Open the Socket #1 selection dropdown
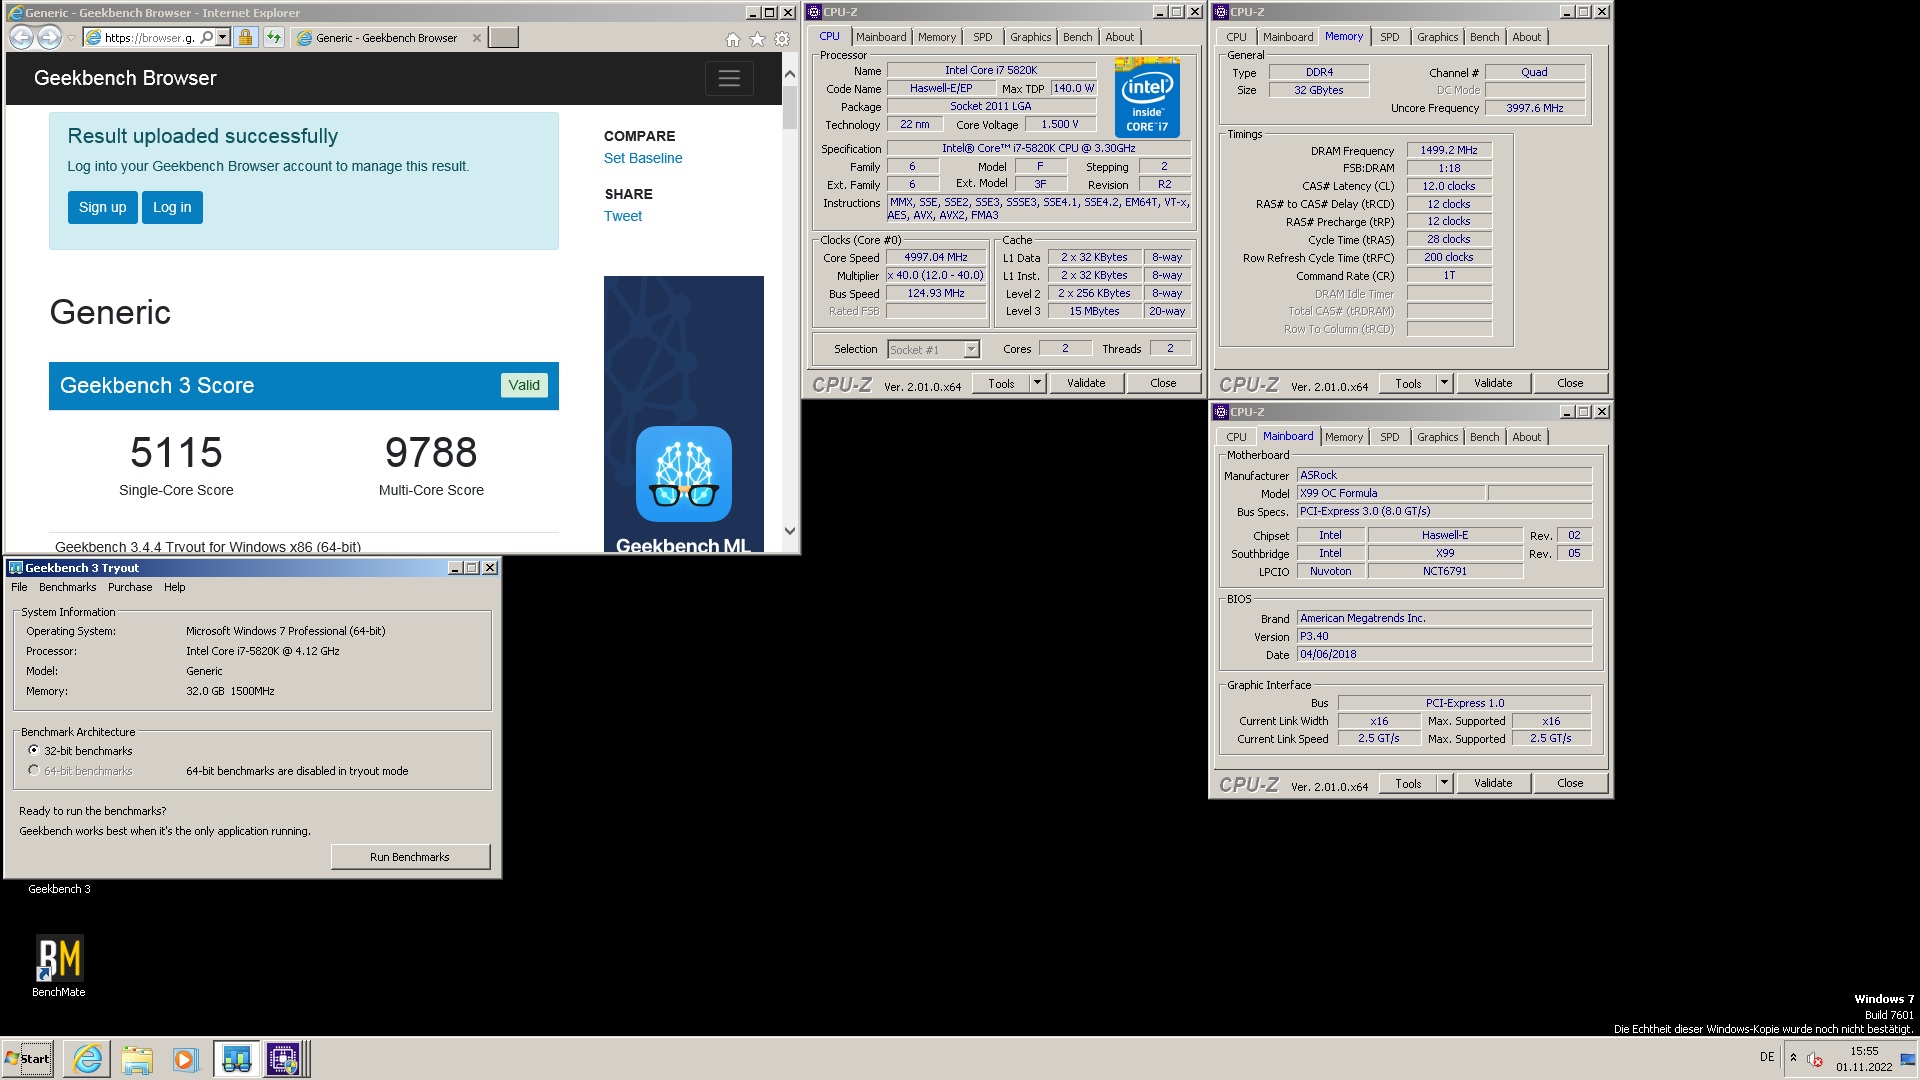Screen dimensions: 1920x1080 [x=971, y=349]
